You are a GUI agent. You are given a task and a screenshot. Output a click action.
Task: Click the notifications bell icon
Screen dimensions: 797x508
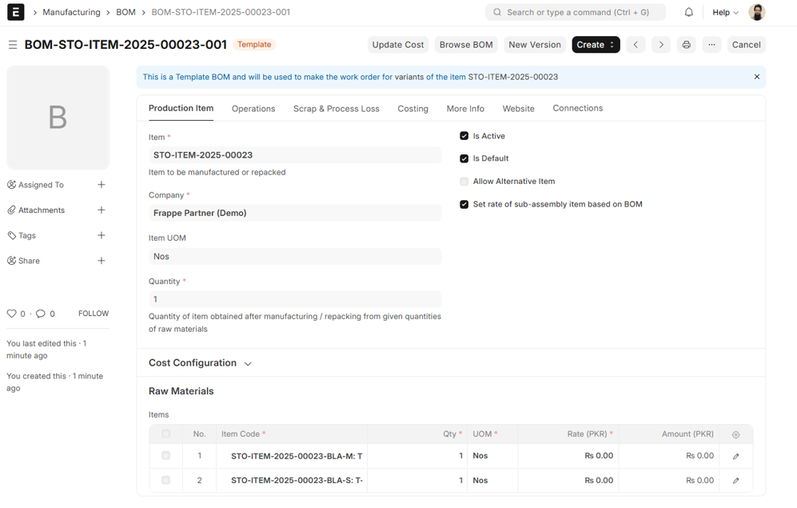point(689,13)
